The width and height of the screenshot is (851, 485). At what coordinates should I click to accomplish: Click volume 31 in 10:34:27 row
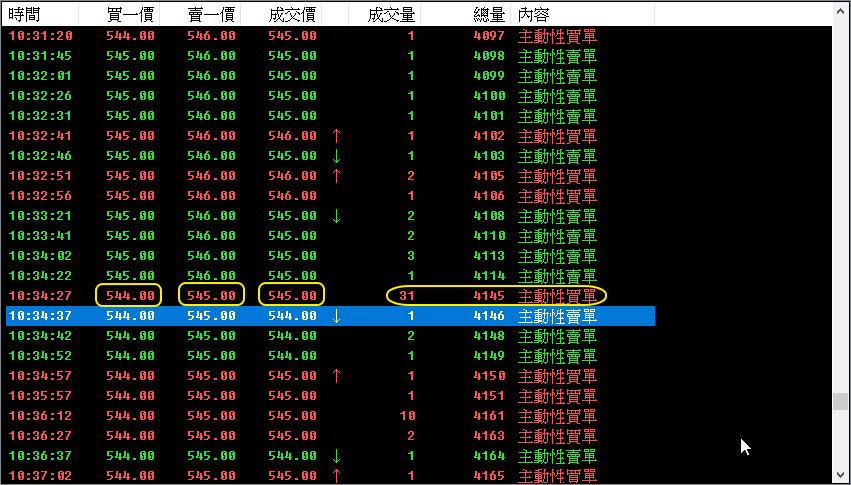tap(407, 296)
